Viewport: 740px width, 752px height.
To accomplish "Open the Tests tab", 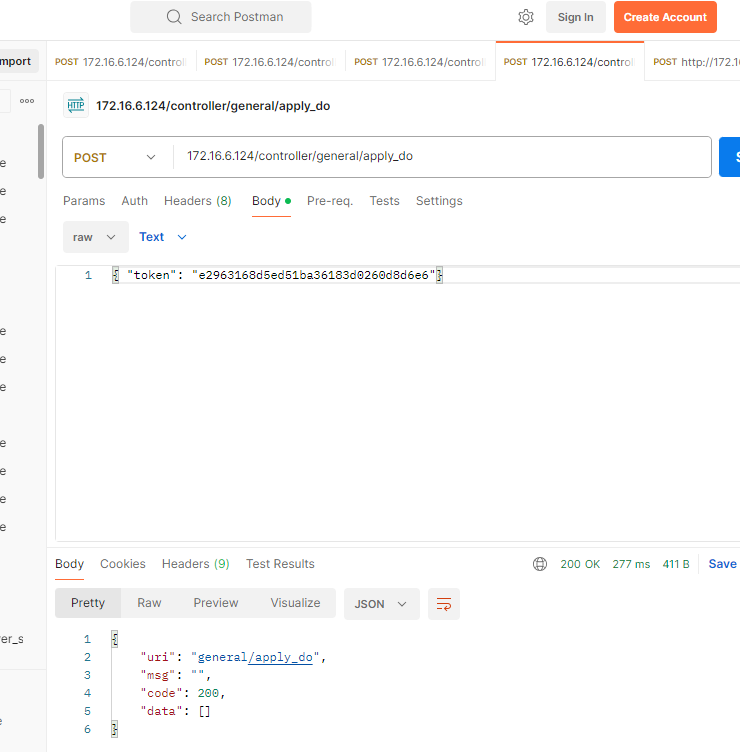I will point(384,201).
